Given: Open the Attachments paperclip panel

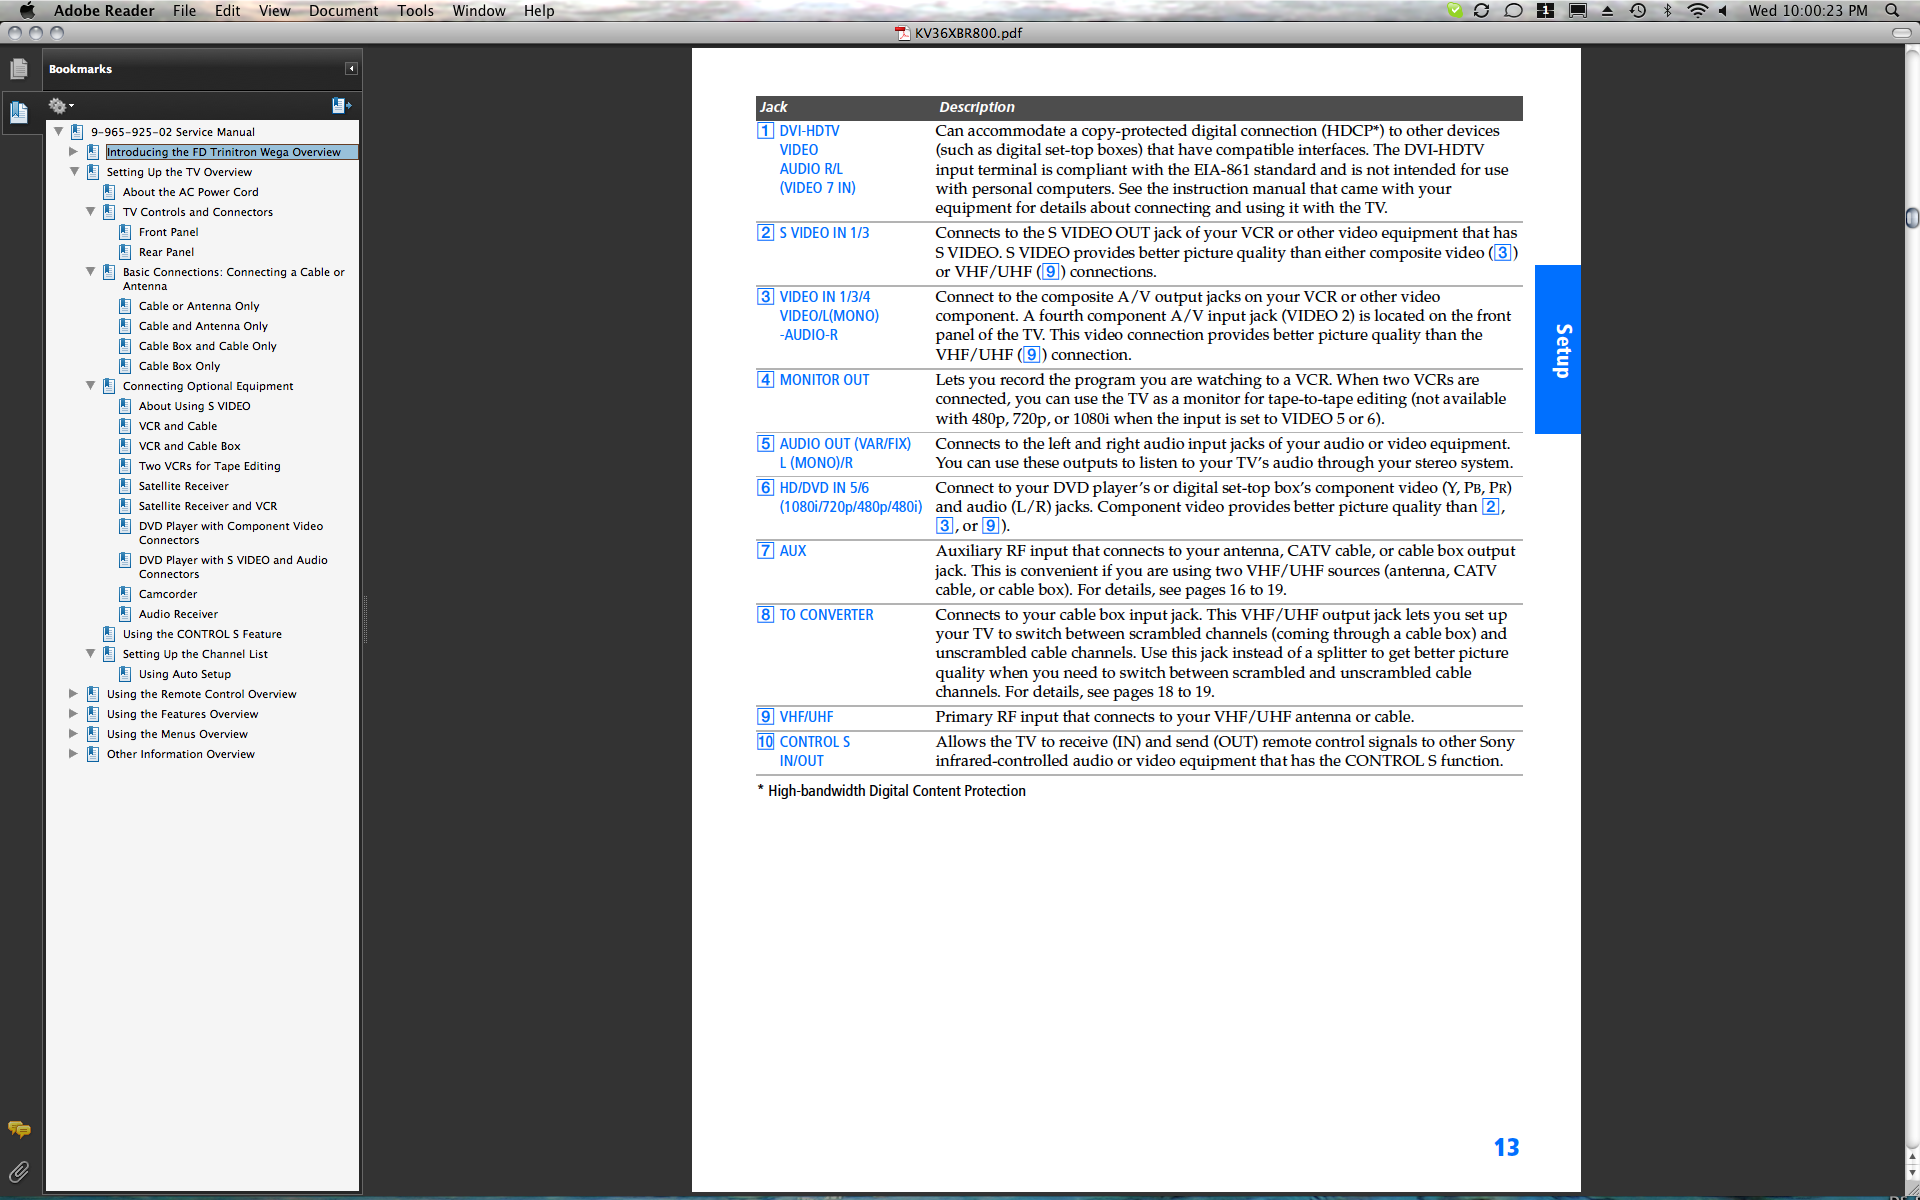Looking at the screenshot, I should (18, 1171).
